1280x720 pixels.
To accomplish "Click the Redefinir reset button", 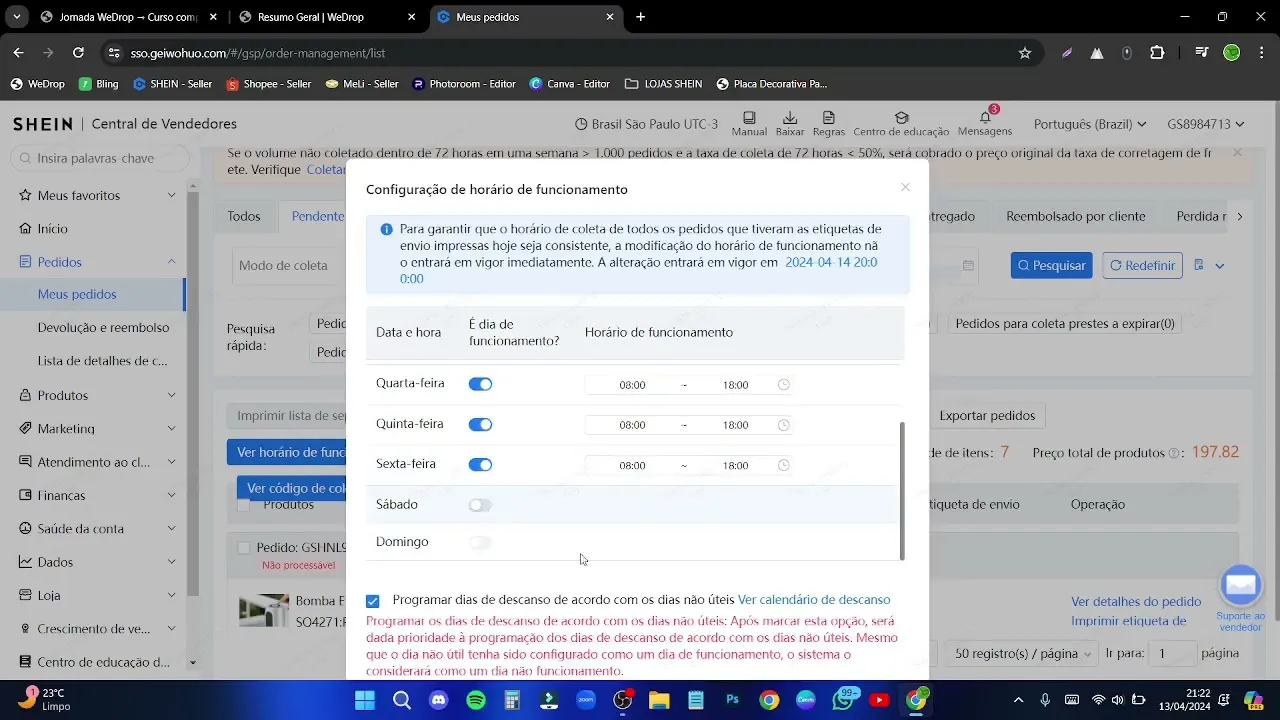I will pos(1142,265).
